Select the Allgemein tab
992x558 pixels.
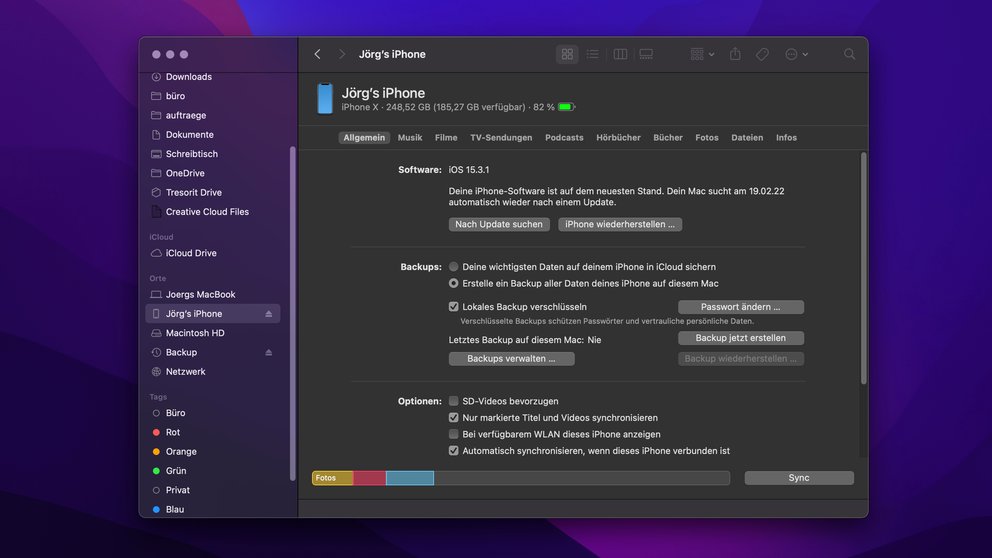[364, 137]
